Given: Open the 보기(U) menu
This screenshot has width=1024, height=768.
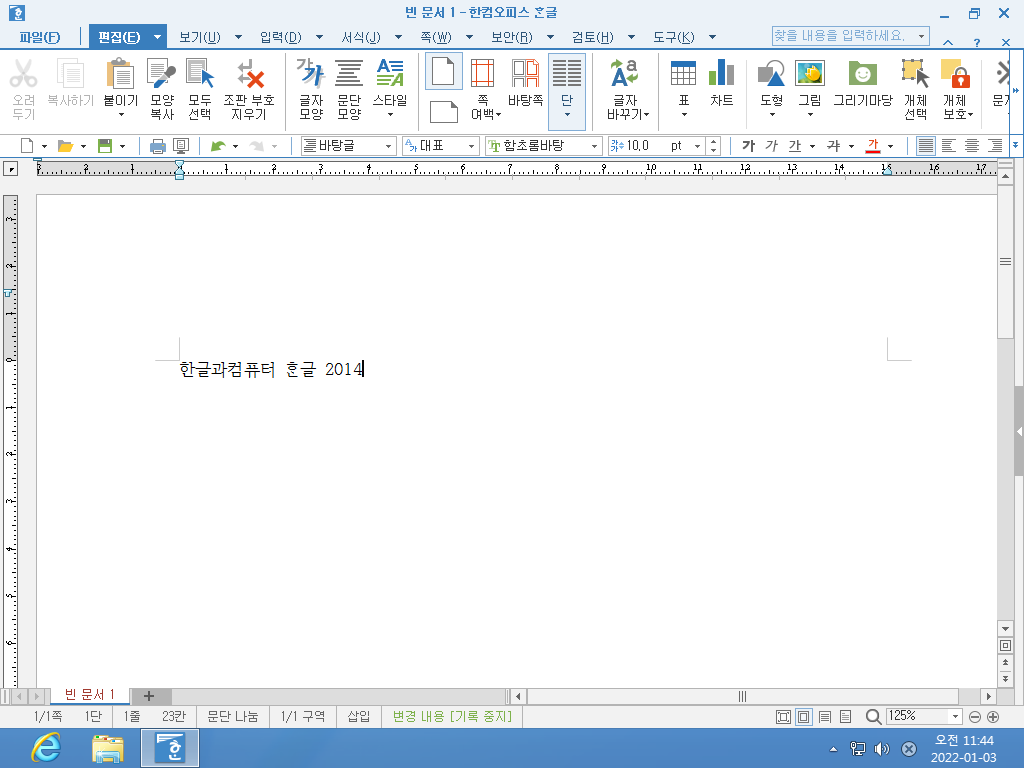Looking at the screenshot, I should pyautogui.click(x=200, y=37).
